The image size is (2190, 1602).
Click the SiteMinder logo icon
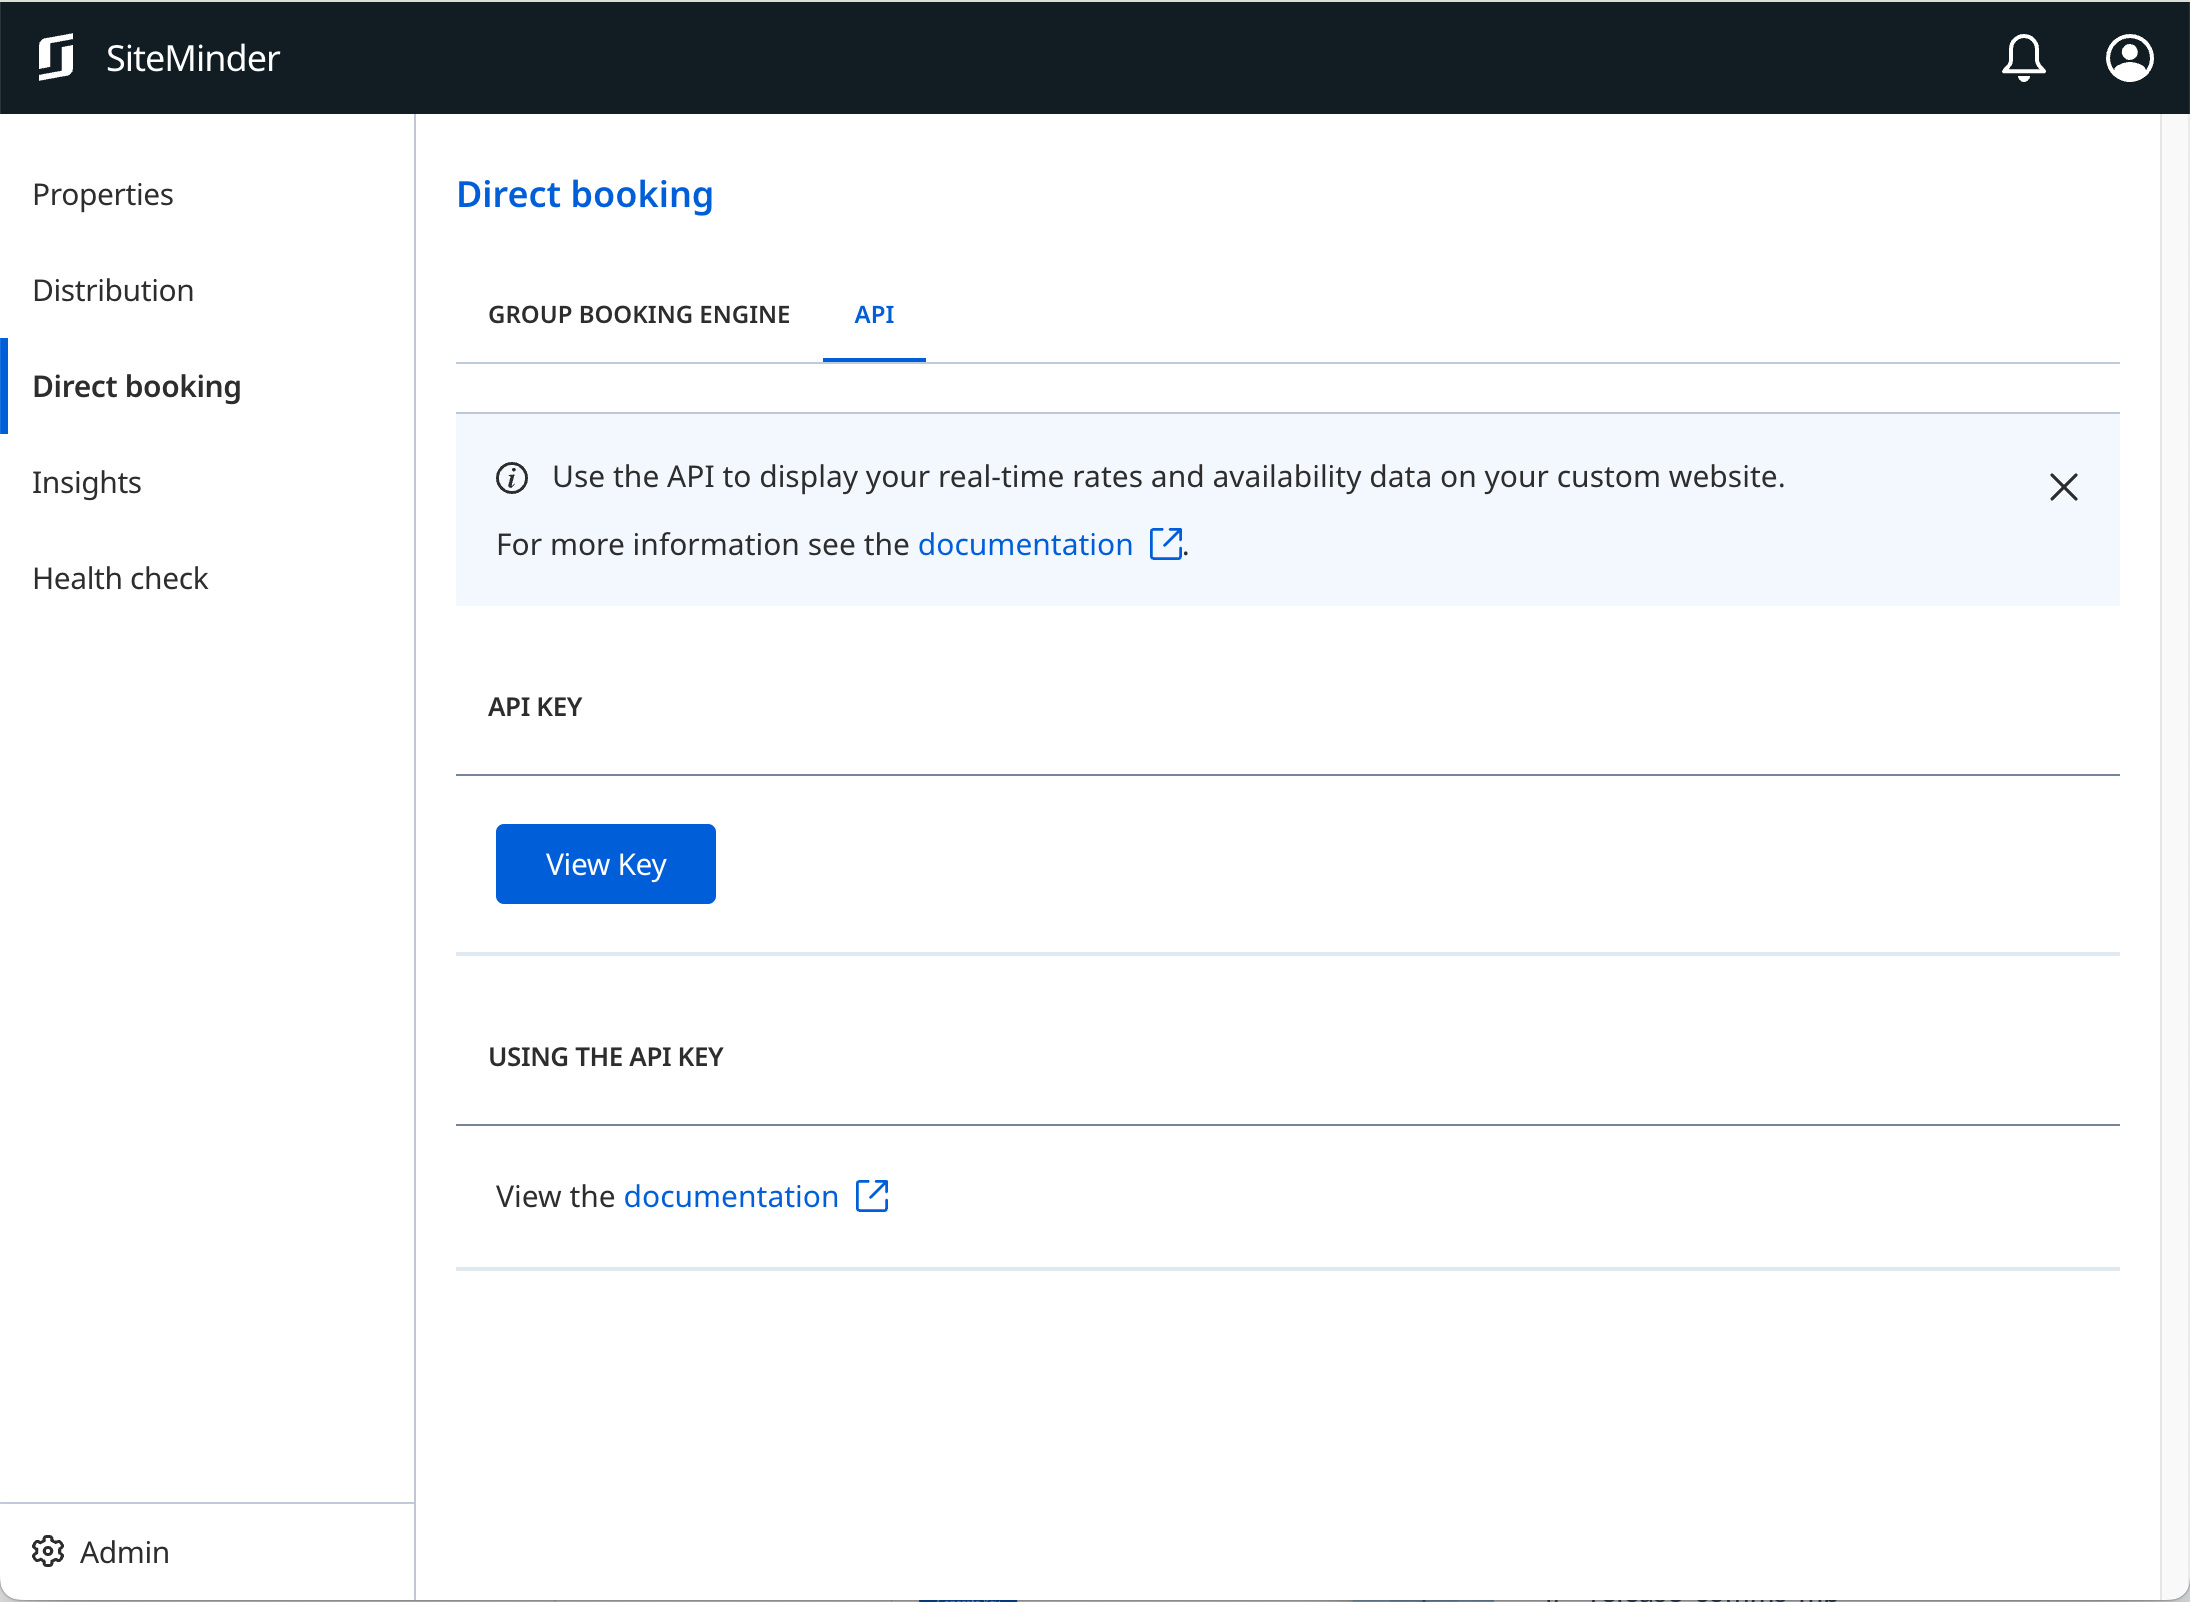[56, 57]
